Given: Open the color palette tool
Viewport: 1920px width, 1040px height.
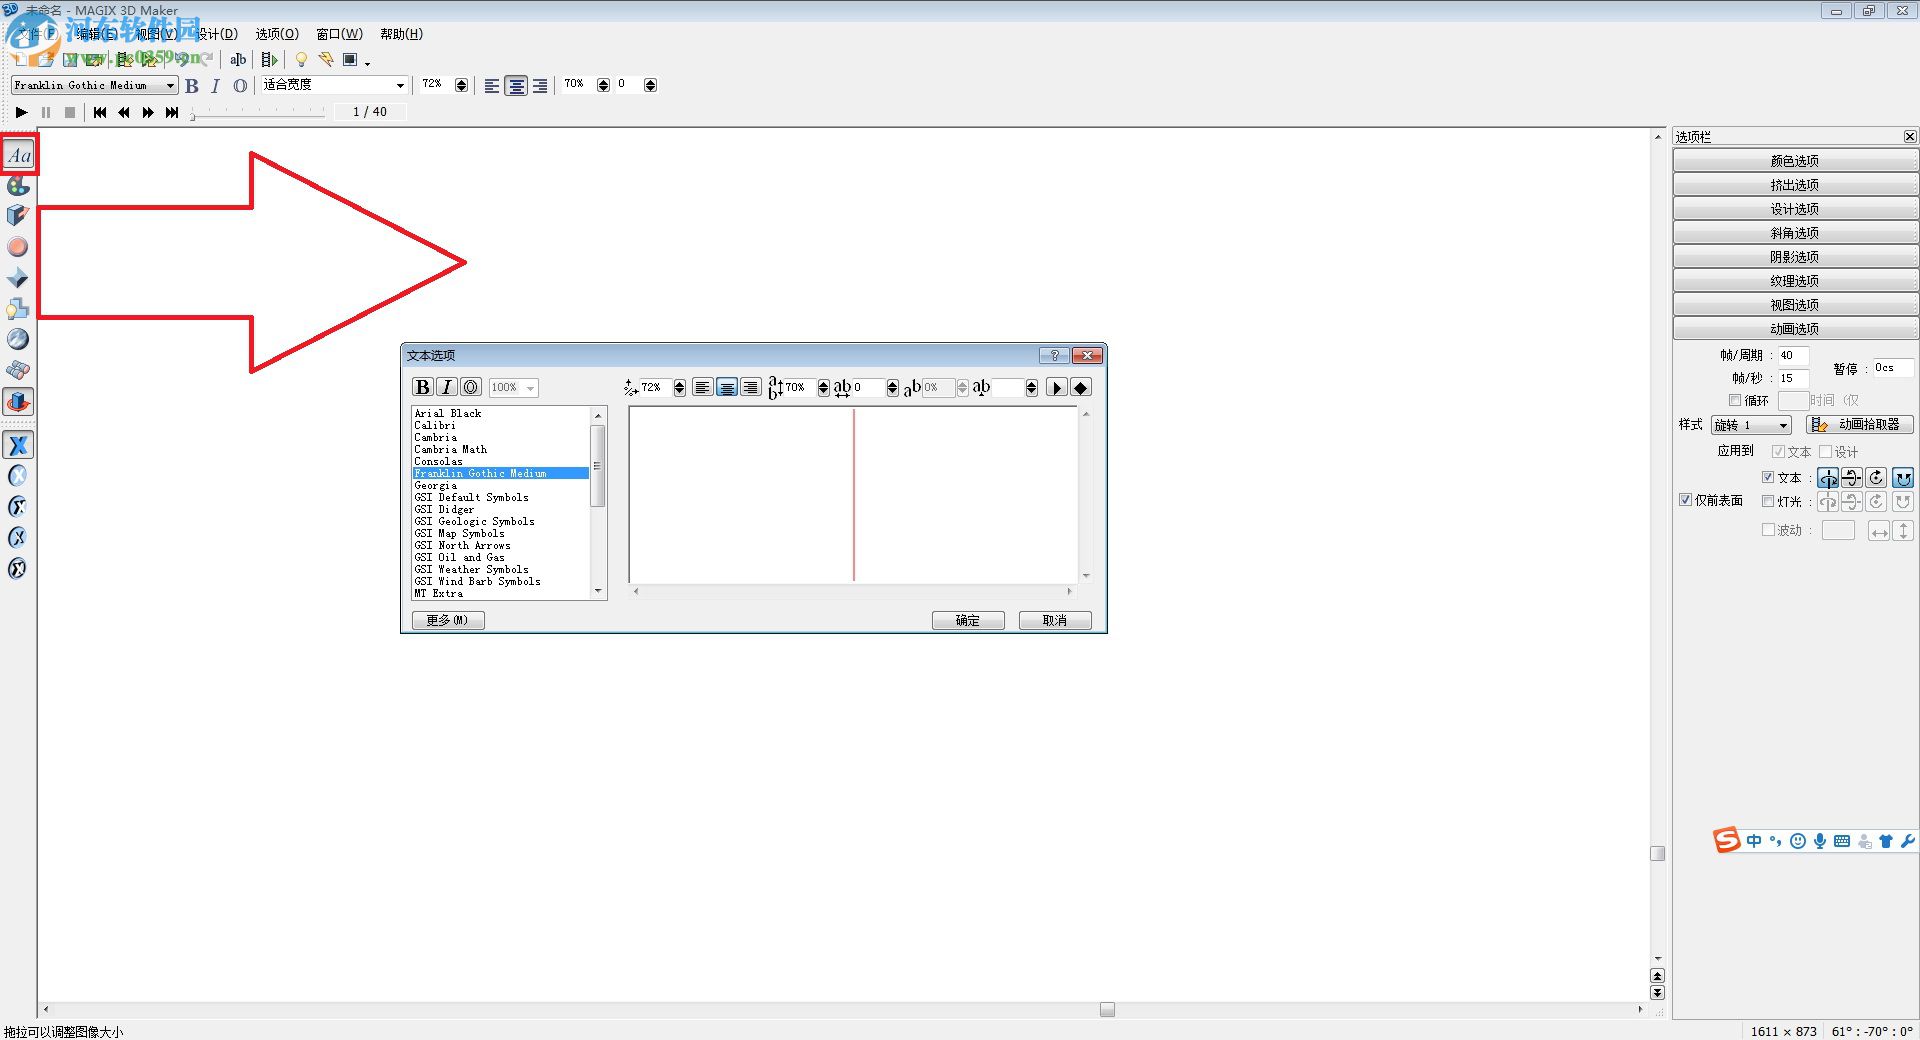Looking at the screenshot, I should pos(18,186).
